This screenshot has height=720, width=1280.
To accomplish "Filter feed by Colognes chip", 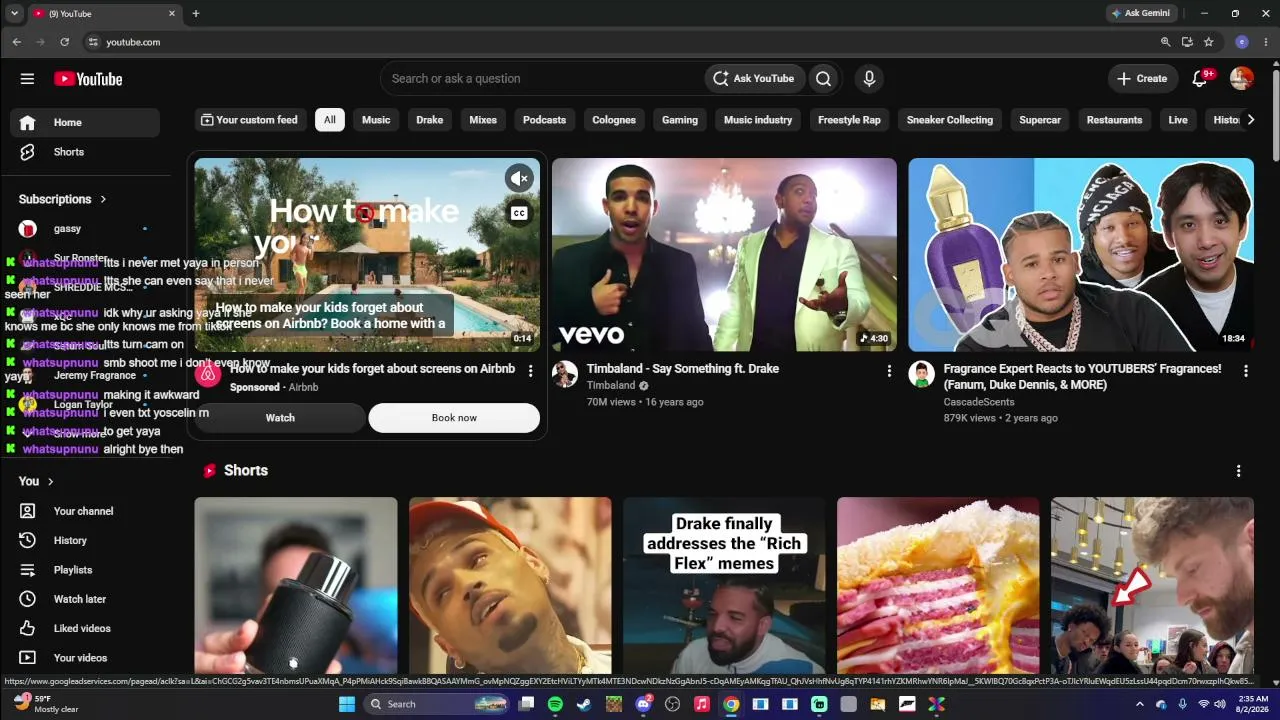I will [614, 120].
